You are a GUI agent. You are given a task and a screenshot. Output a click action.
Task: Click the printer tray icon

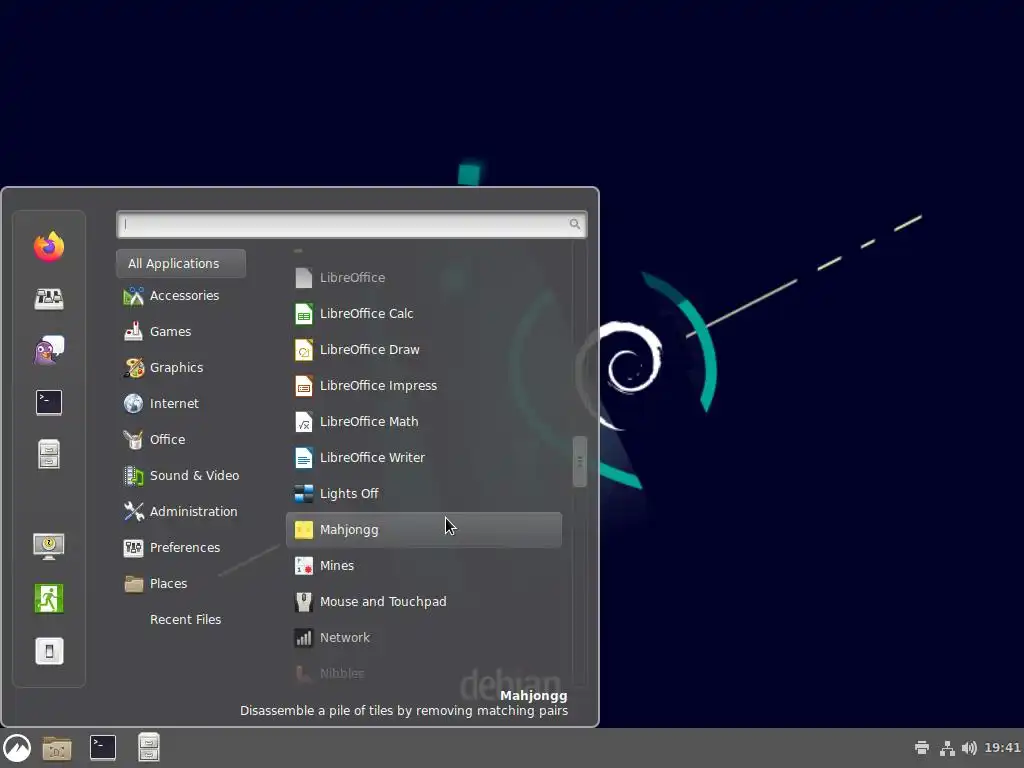922,748
